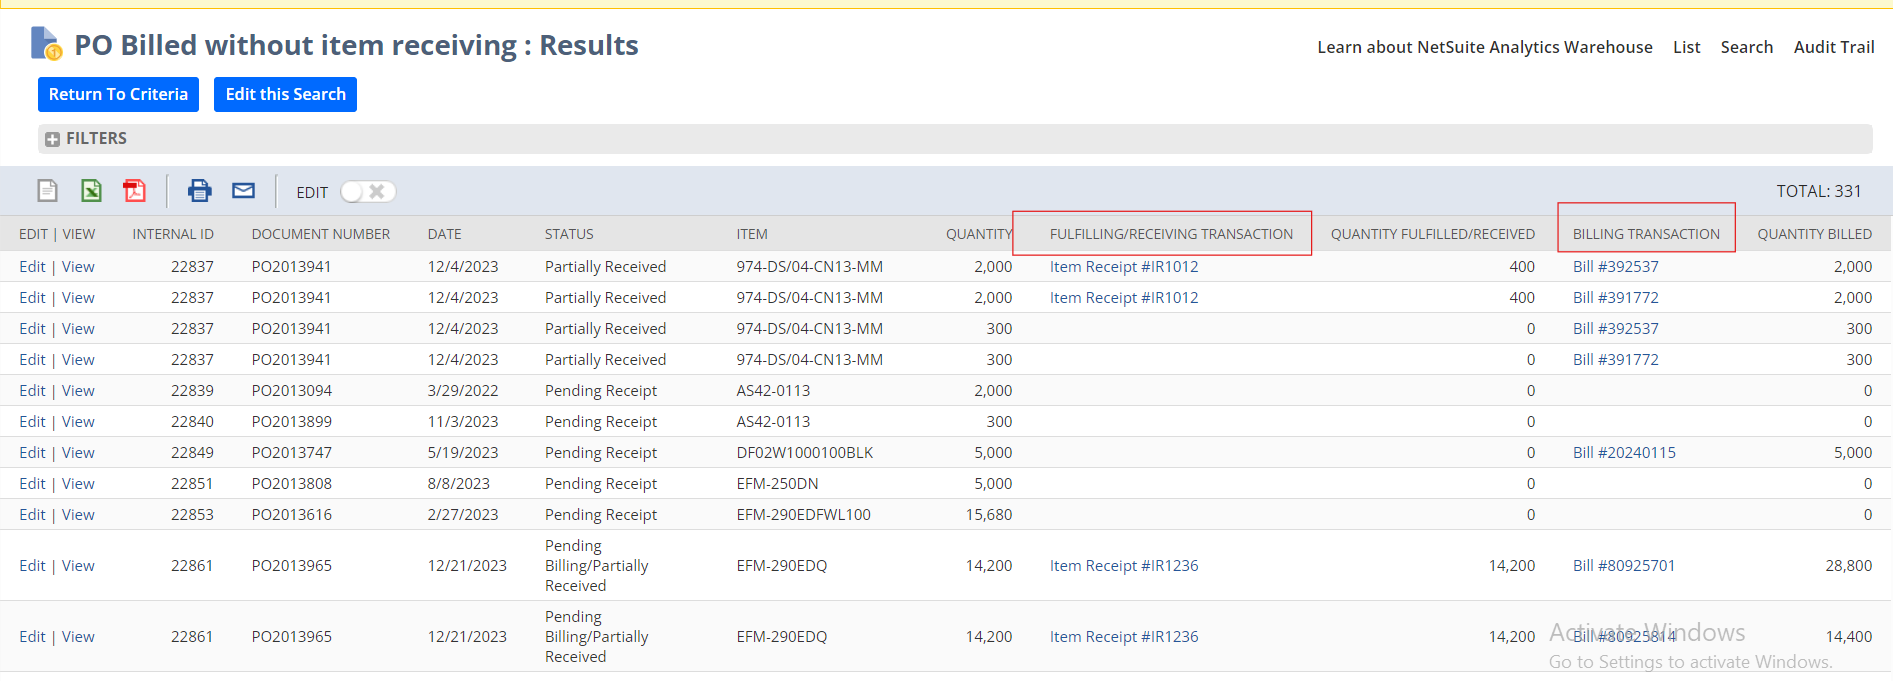Toggle the inline EDIT switch on
Image resolution: width=1893 pixels, height=681 pixels.
pyautogui.click(x=367, y=192)
